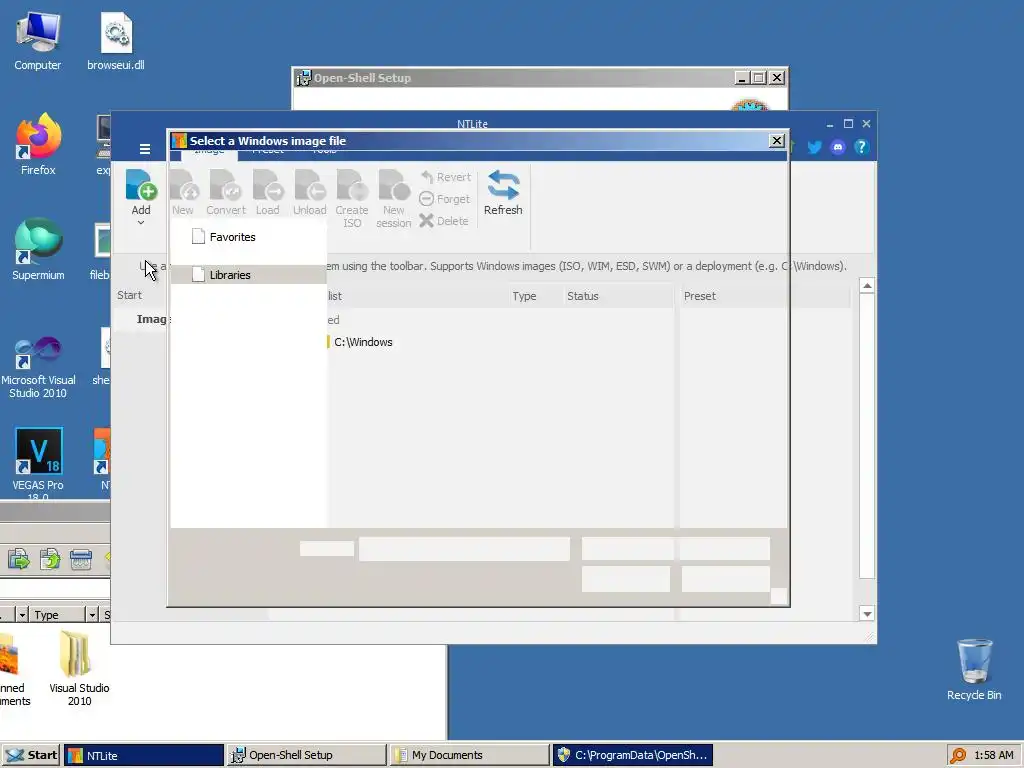Click the scroll down arrow in NTLite
This screenshot has width=1024, height=768.
point(867,614)
